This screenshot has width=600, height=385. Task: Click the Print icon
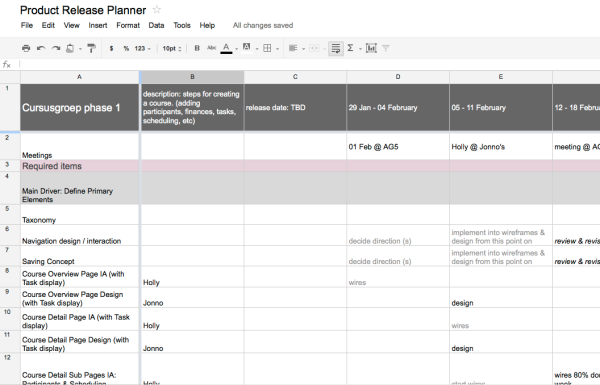click(26, 48)
